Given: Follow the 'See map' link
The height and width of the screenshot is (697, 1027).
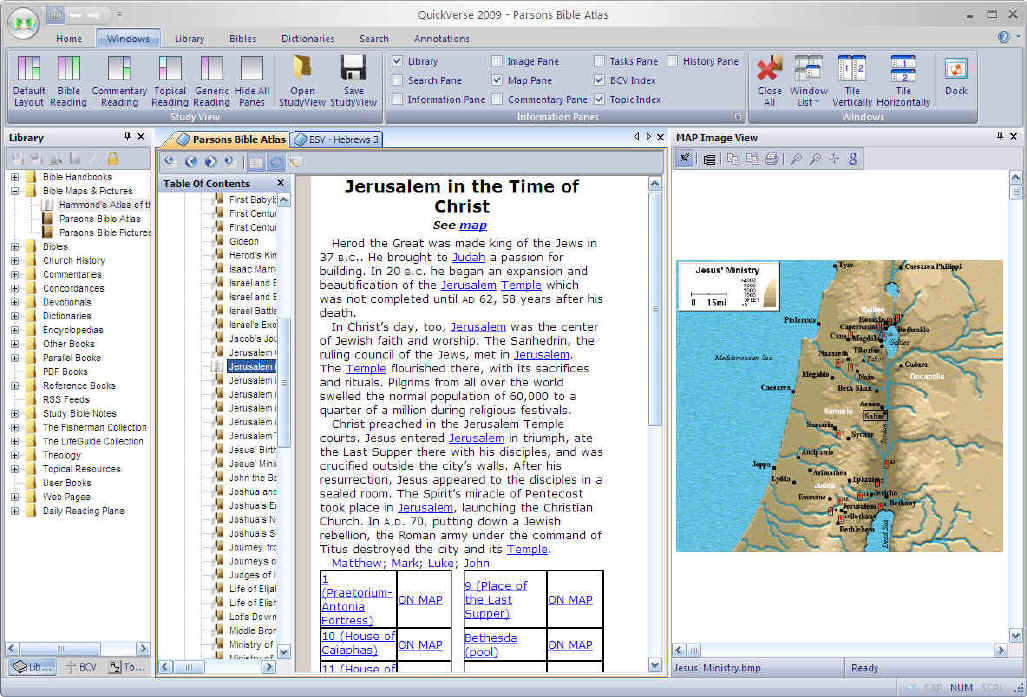Looking at the screenshot, I should (472, 225).
